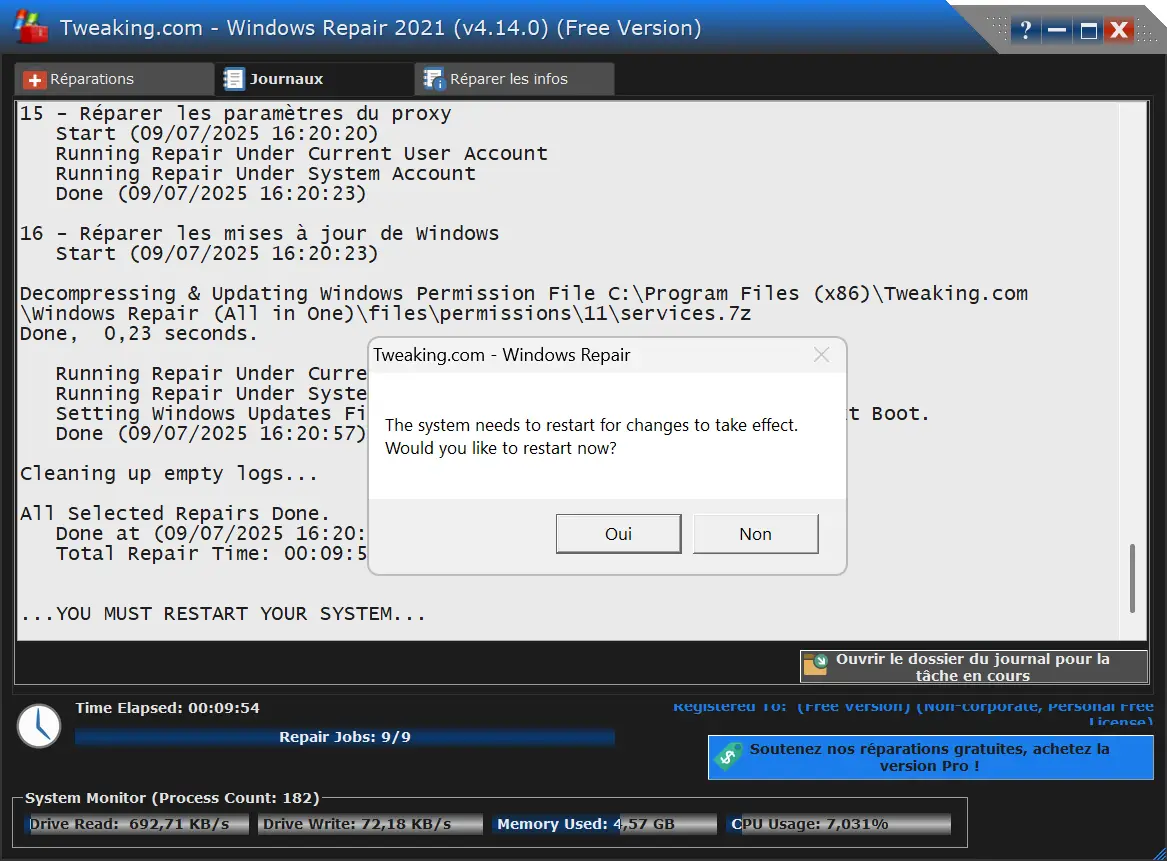Click the restart dialog message text
The width and height of the screenshot is (1167, 861).
click(591, 437)
